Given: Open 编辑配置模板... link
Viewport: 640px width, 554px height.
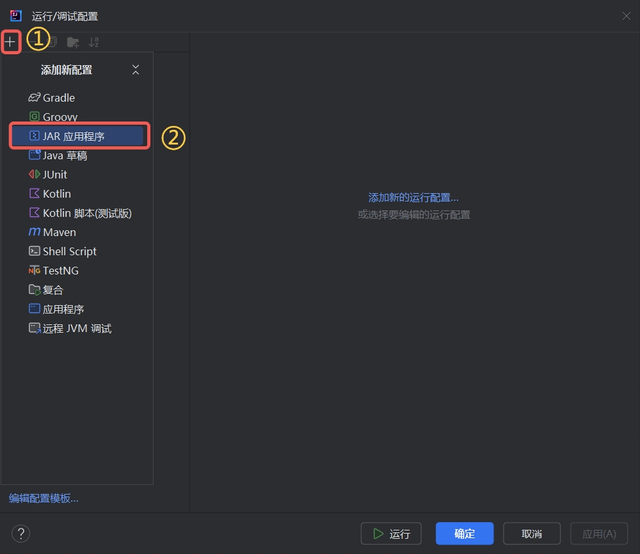Looking at the screenshot, I should (x=44, y=498).
